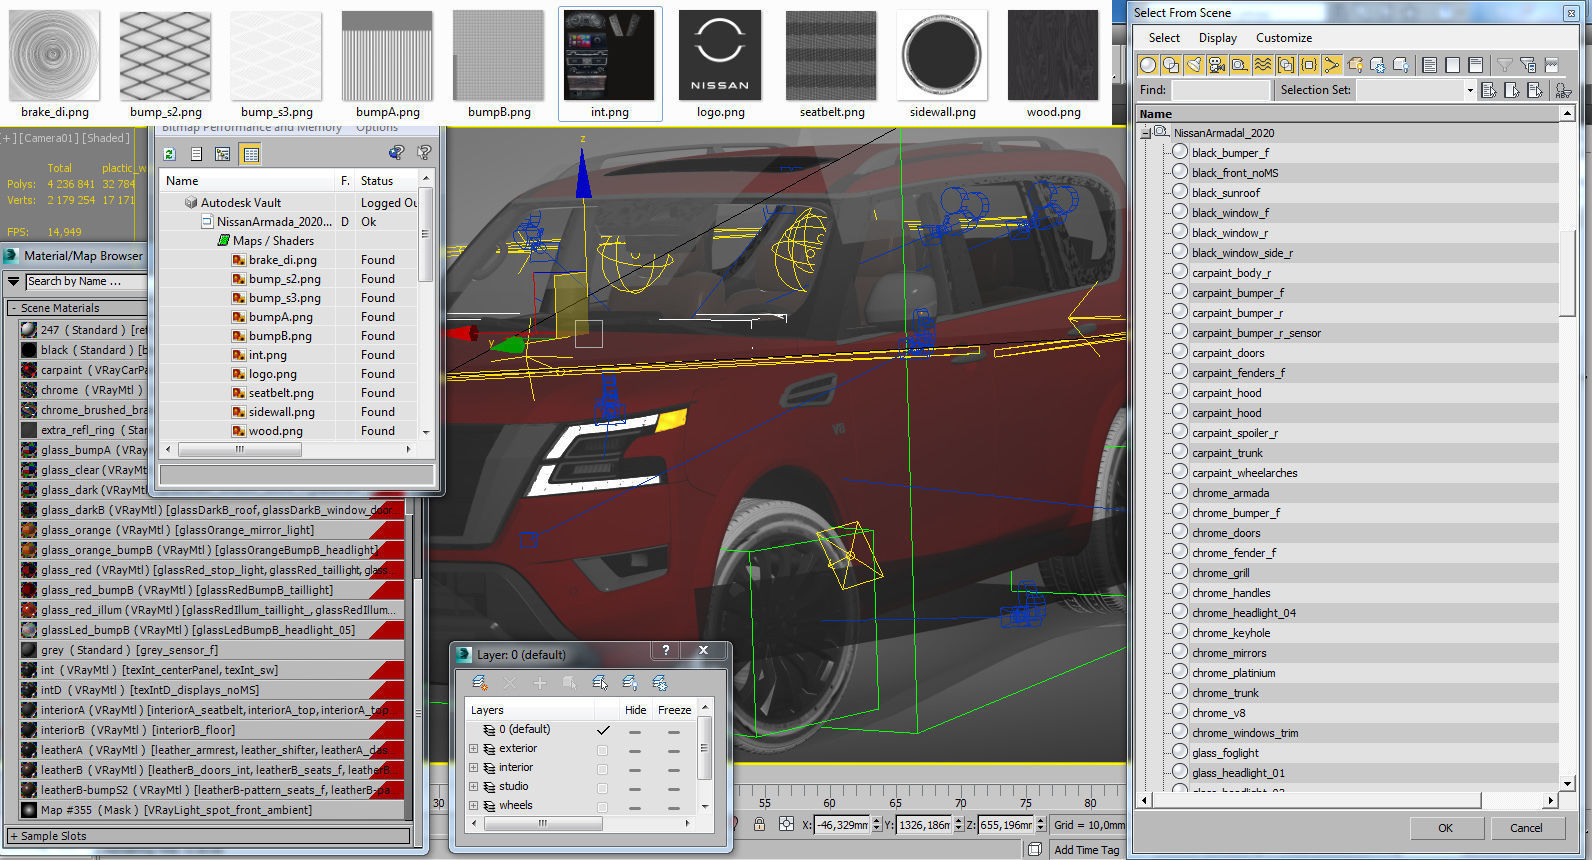
Task: Click Cancel in Select From Scene
Action: click(x=1526, y=828)
